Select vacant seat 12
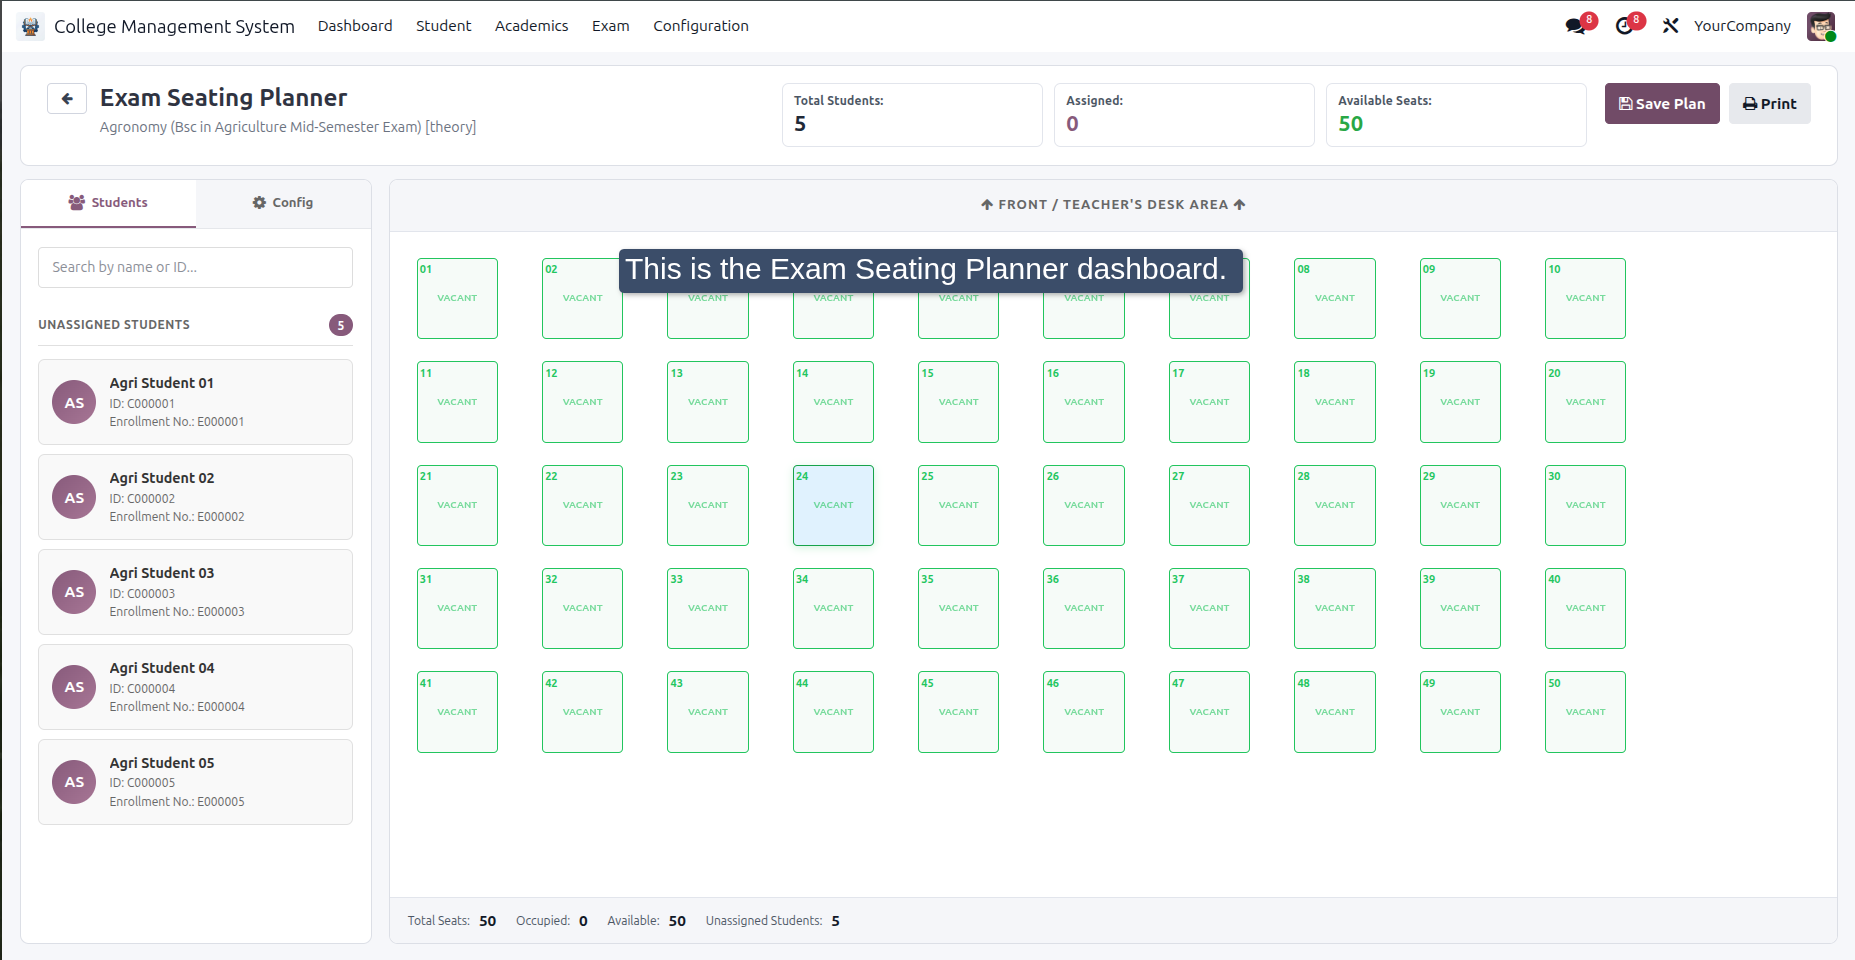 (x=582, y=402)
